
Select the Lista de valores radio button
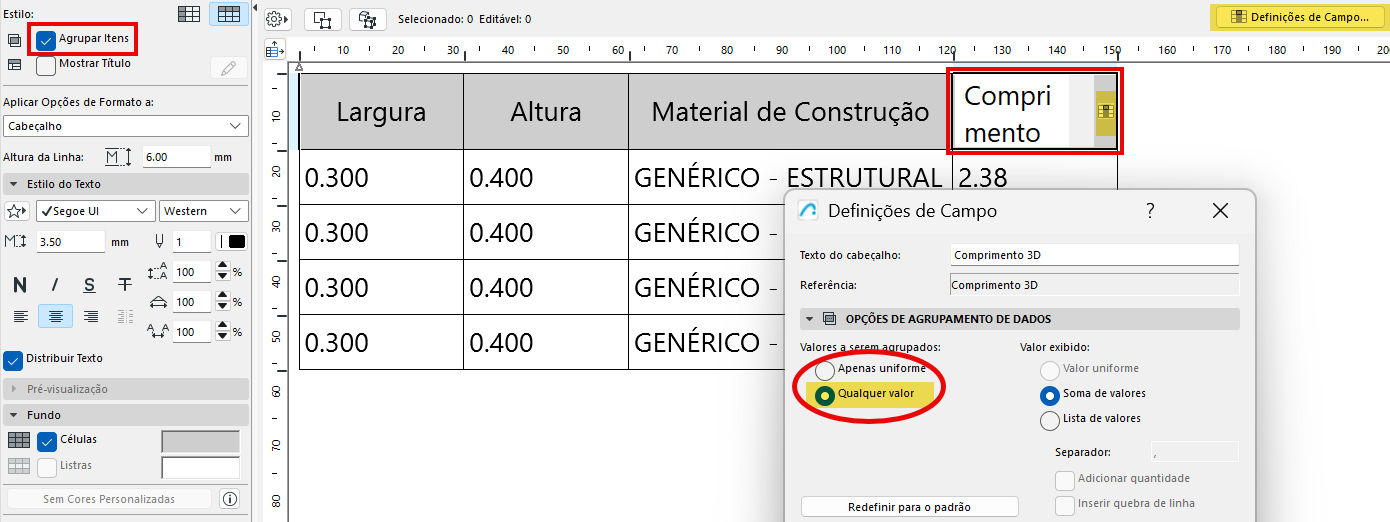(1049, 420)
